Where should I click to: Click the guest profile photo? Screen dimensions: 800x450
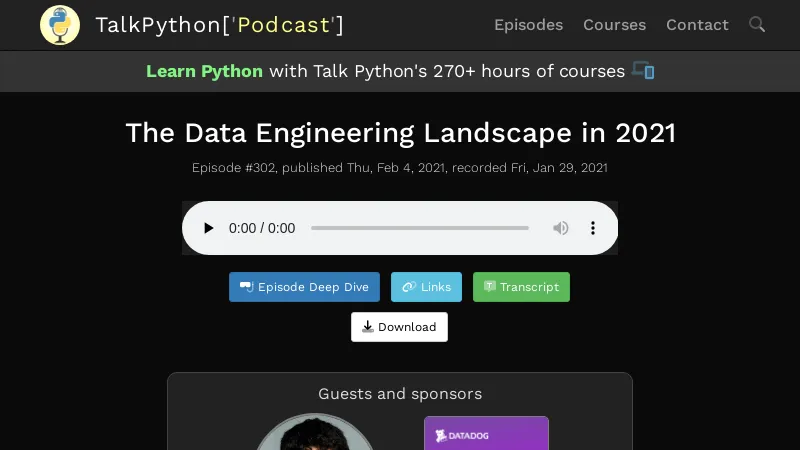coord(314,435)
